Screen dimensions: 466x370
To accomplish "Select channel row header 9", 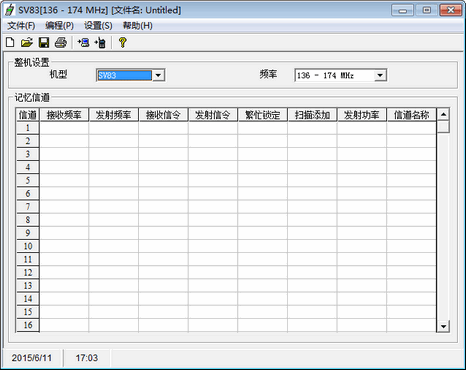I will tap(28, 233).
